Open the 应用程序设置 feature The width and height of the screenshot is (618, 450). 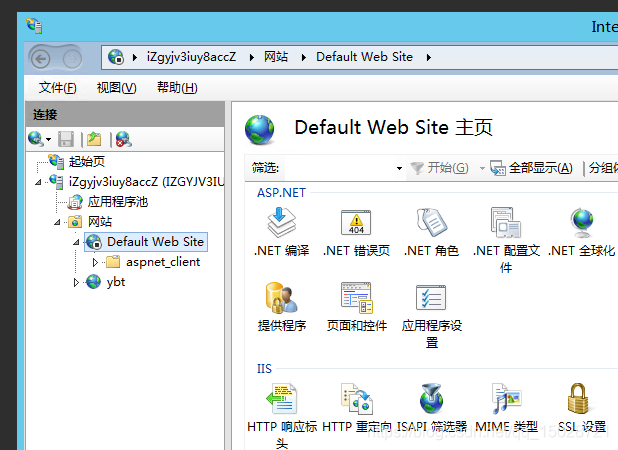click(432, 315)
